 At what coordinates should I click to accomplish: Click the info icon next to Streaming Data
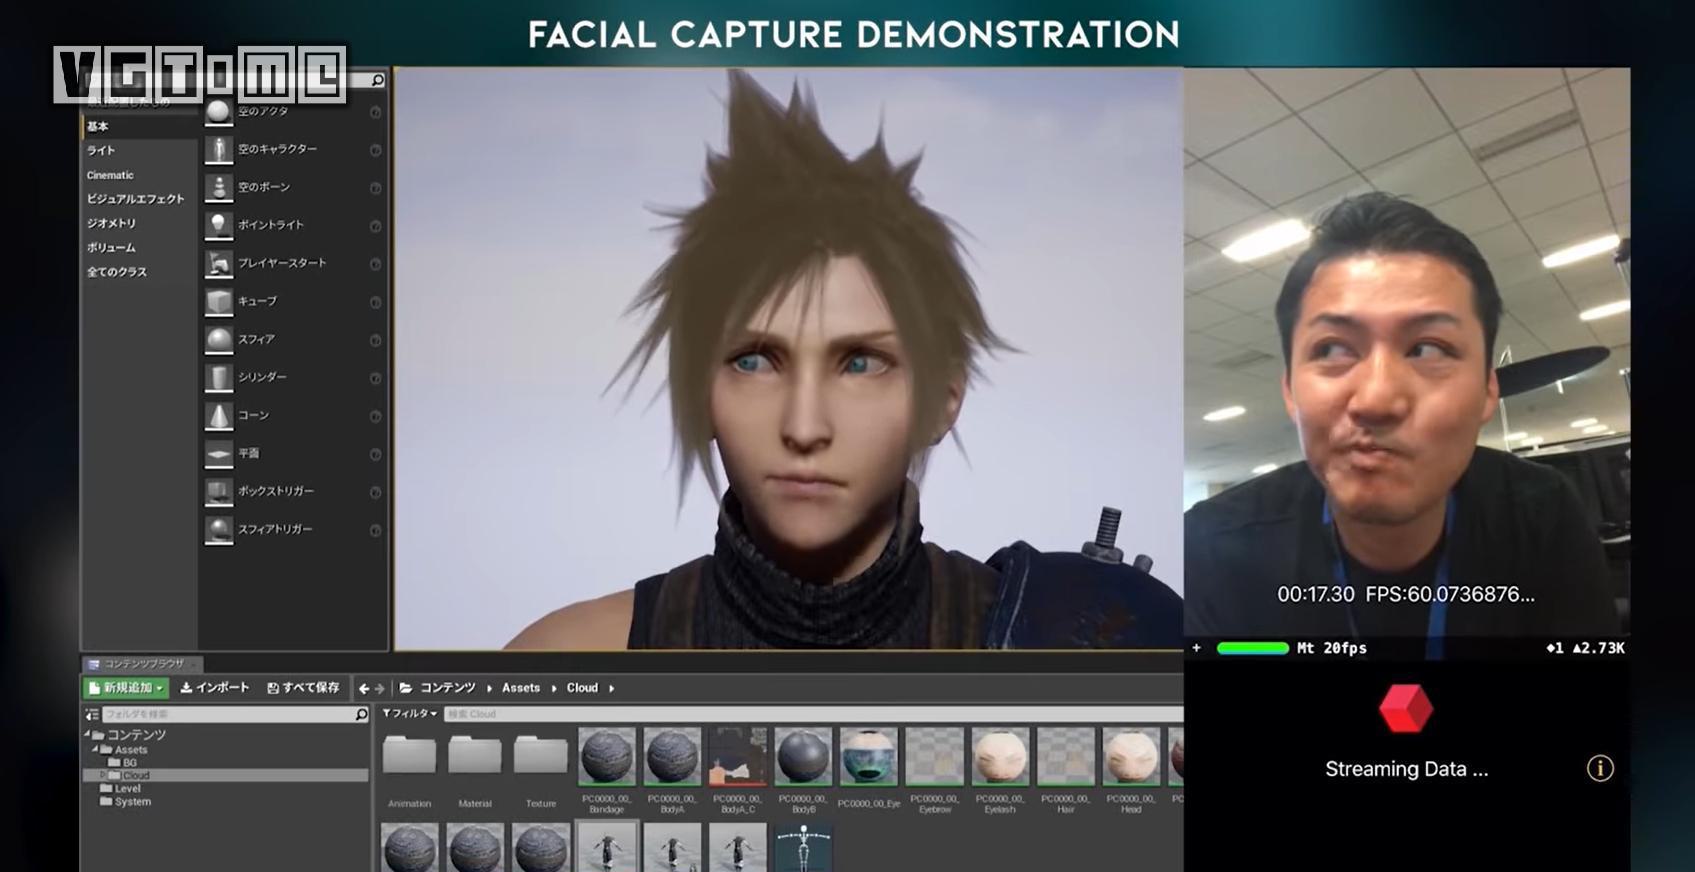[1600, 768]
